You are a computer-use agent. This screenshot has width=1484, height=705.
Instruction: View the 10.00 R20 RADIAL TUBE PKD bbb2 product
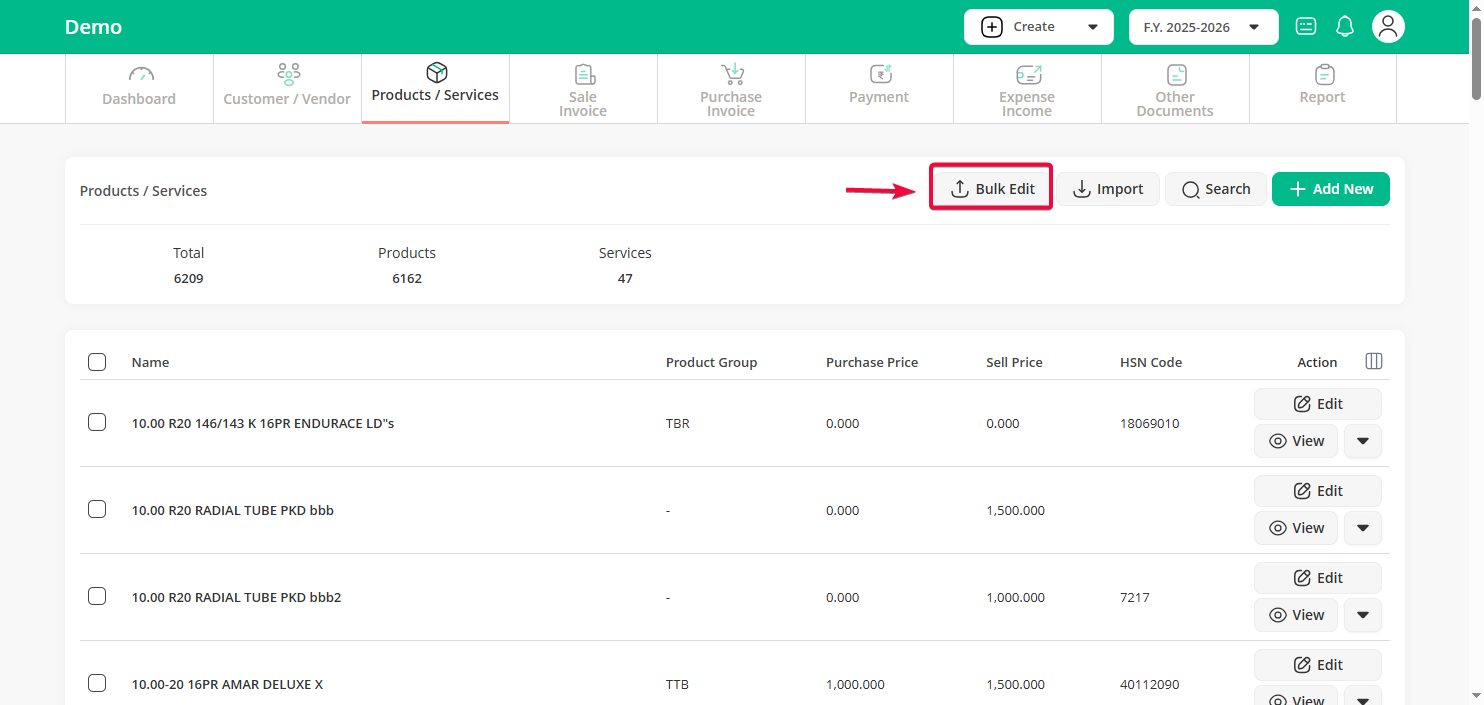click(1296, 615)
